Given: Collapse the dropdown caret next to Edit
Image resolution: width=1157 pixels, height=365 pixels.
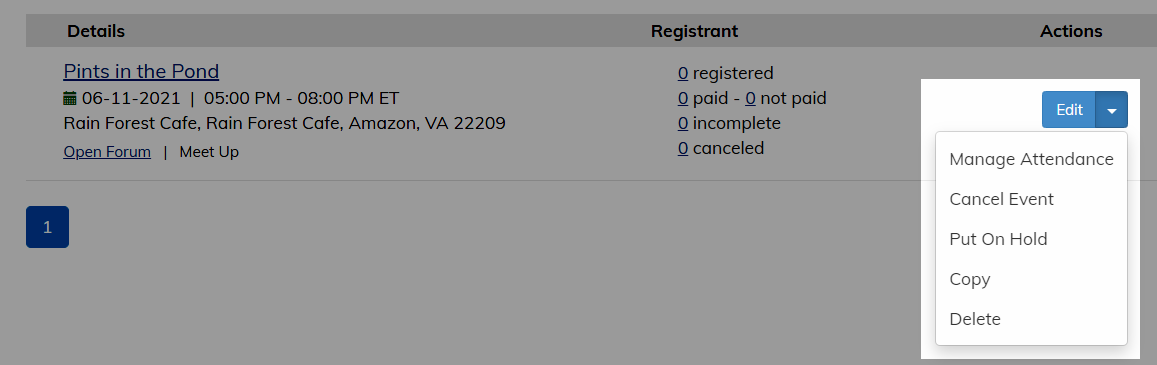Looking at the screenshot, I should 1112,110.
